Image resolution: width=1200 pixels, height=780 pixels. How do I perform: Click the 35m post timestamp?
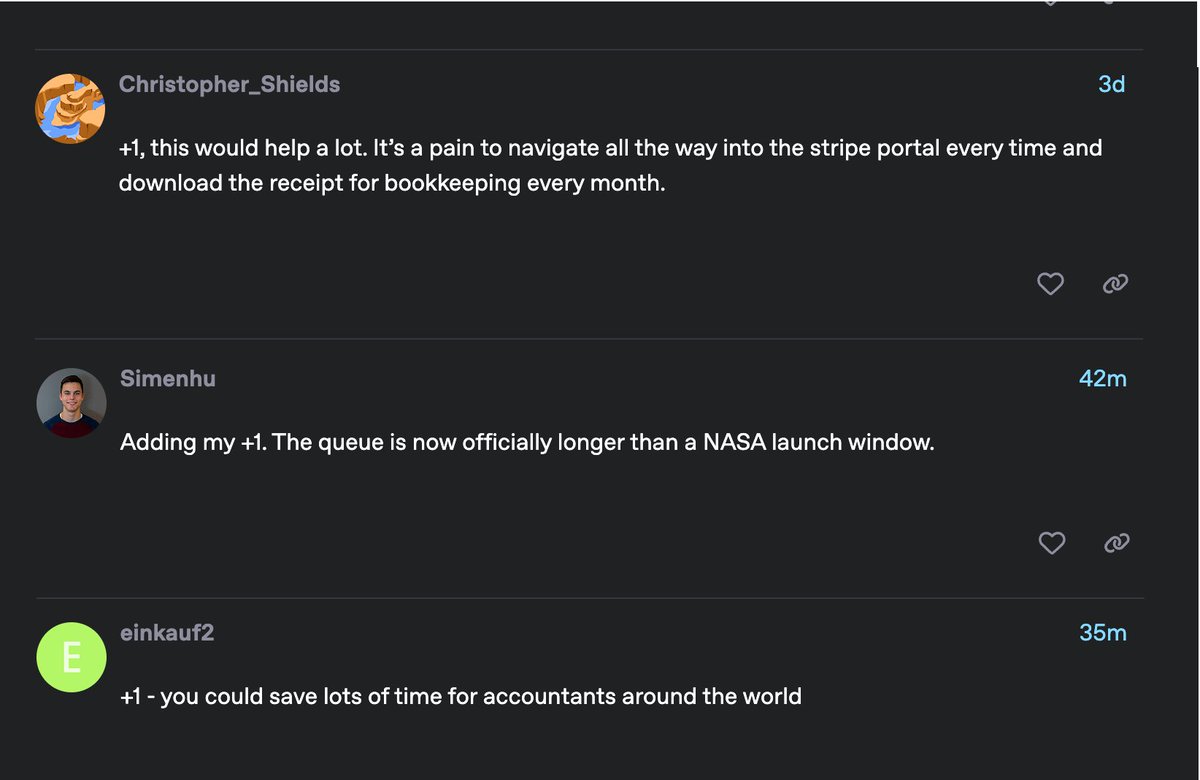coord(1103,633)
